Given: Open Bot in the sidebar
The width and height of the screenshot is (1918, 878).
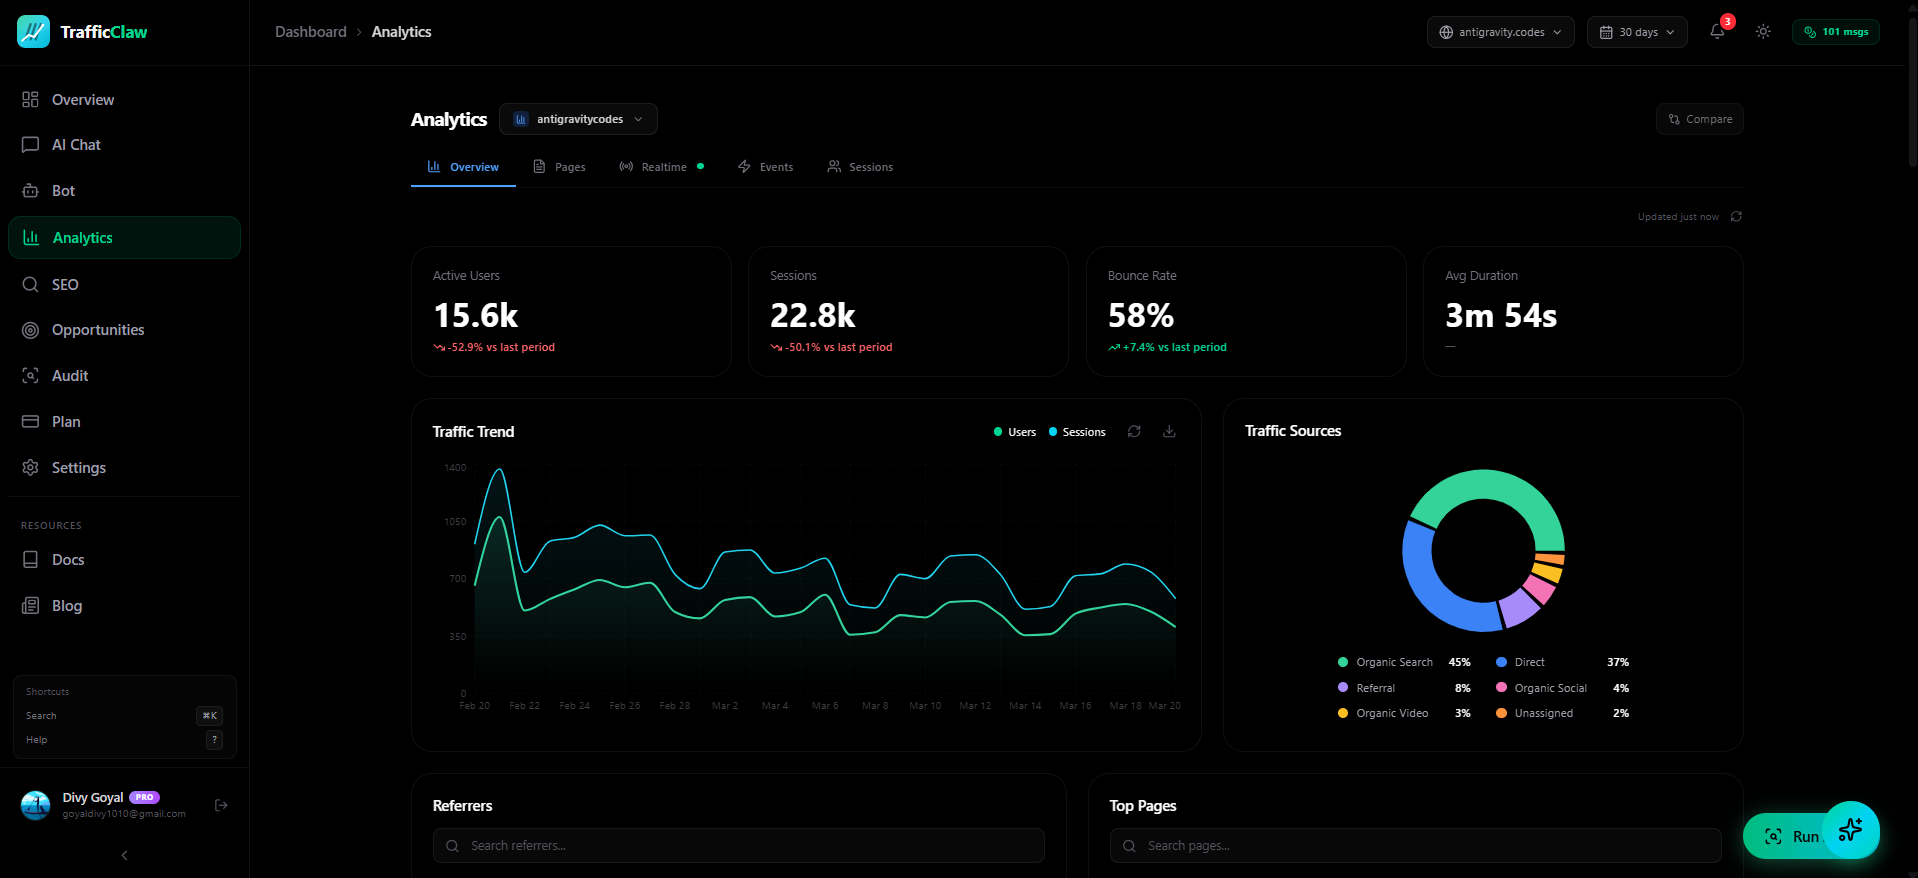Looking at the screenshot, I should click(x=124, y=191).
